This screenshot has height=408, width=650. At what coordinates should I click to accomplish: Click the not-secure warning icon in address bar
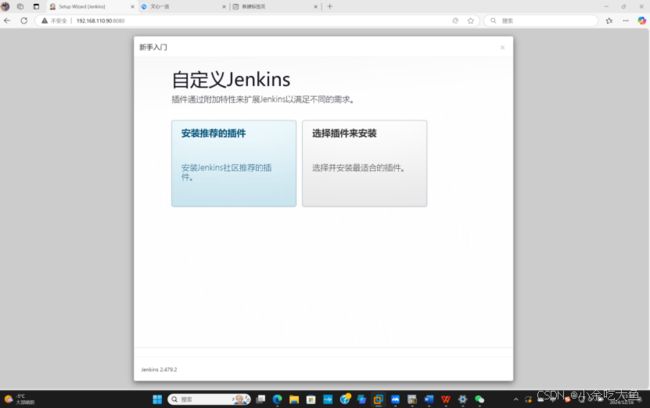pyautogui.click(x=44, y=20)
